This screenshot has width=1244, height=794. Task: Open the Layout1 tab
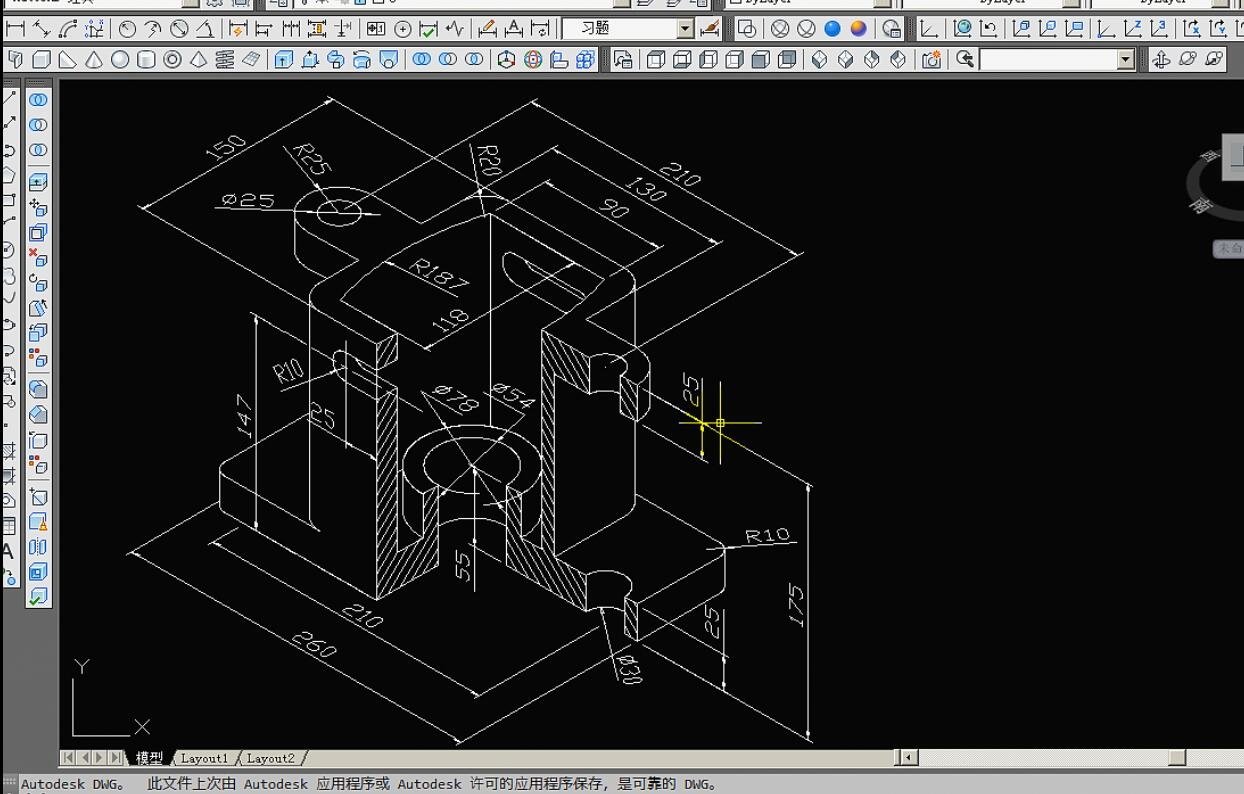point(204,758)
